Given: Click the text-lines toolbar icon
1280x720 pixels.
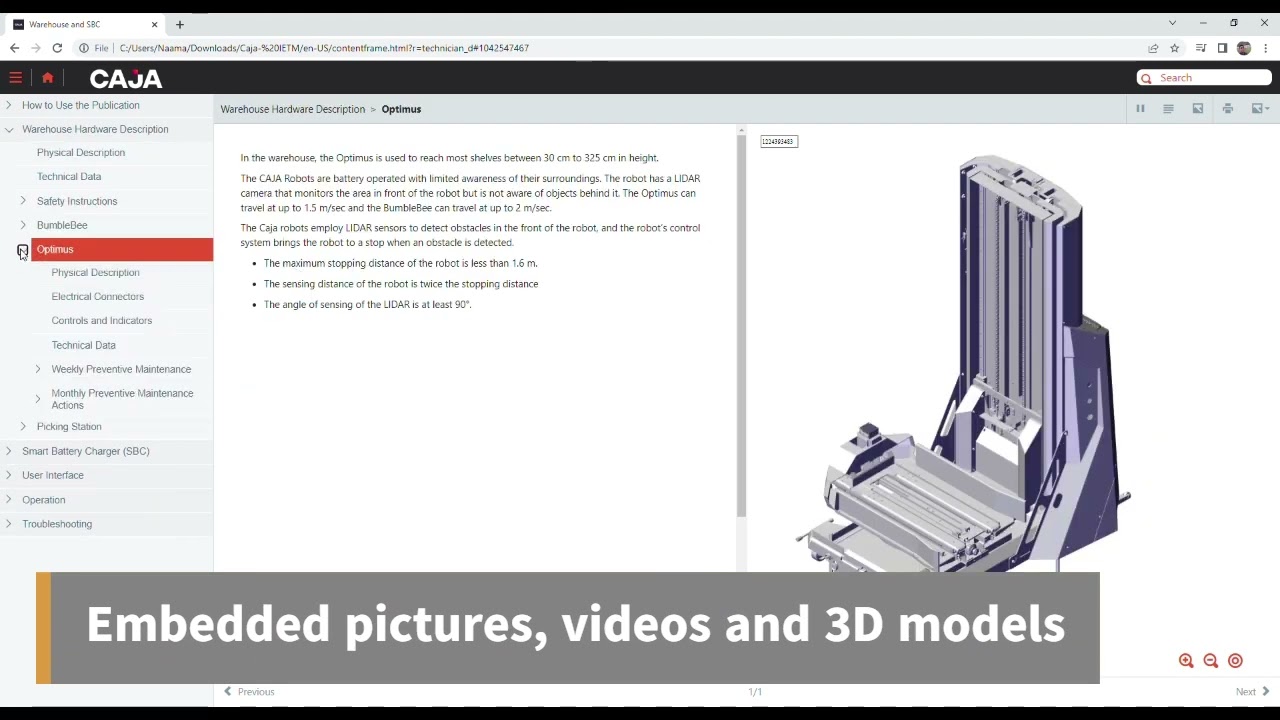Looking at the screenshot, I should pyautogui.click(x=1168, y=109).
